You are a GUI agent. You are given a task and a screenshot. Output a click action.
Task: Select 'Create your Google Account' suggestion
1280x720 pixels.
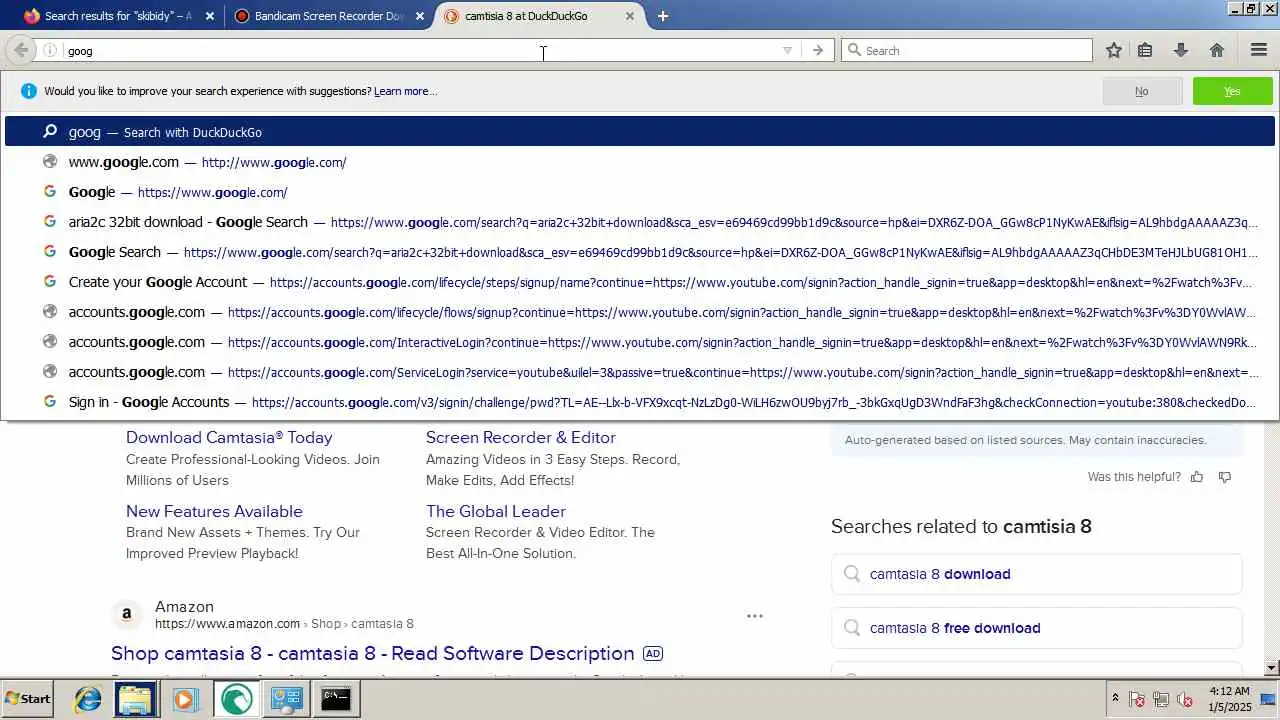[640, 282]
